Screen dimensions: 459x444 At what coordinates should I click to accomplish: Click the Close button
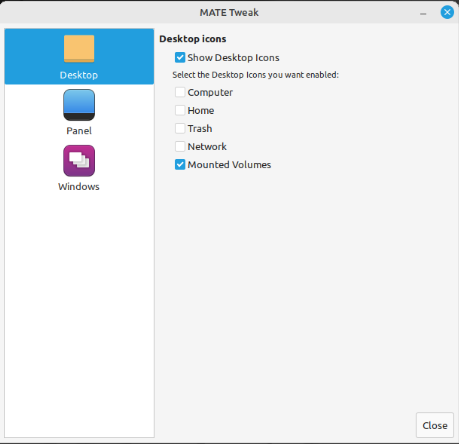(435, 425)
